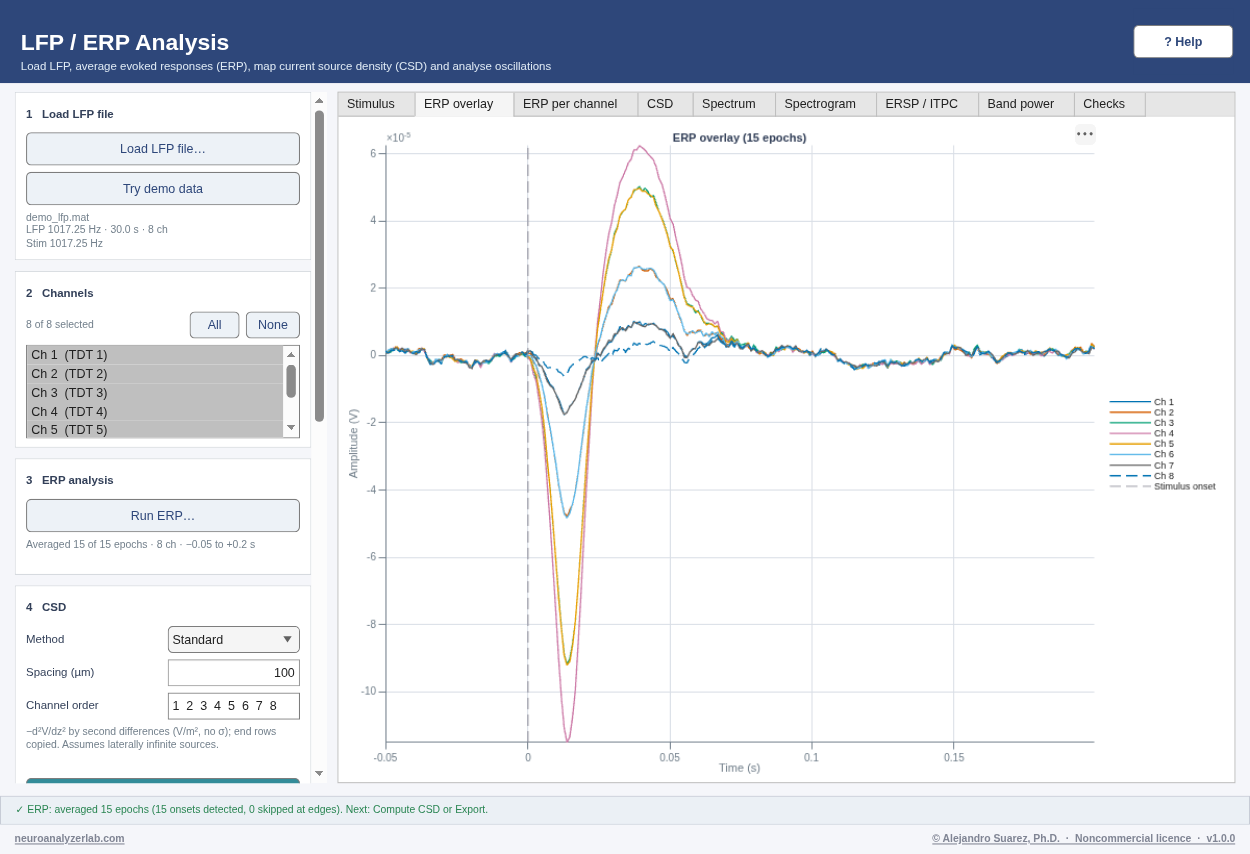Toggle Ch 2 in the plot legend
Viewport: 1250px width, 854px height.
tap(1142, 412)
